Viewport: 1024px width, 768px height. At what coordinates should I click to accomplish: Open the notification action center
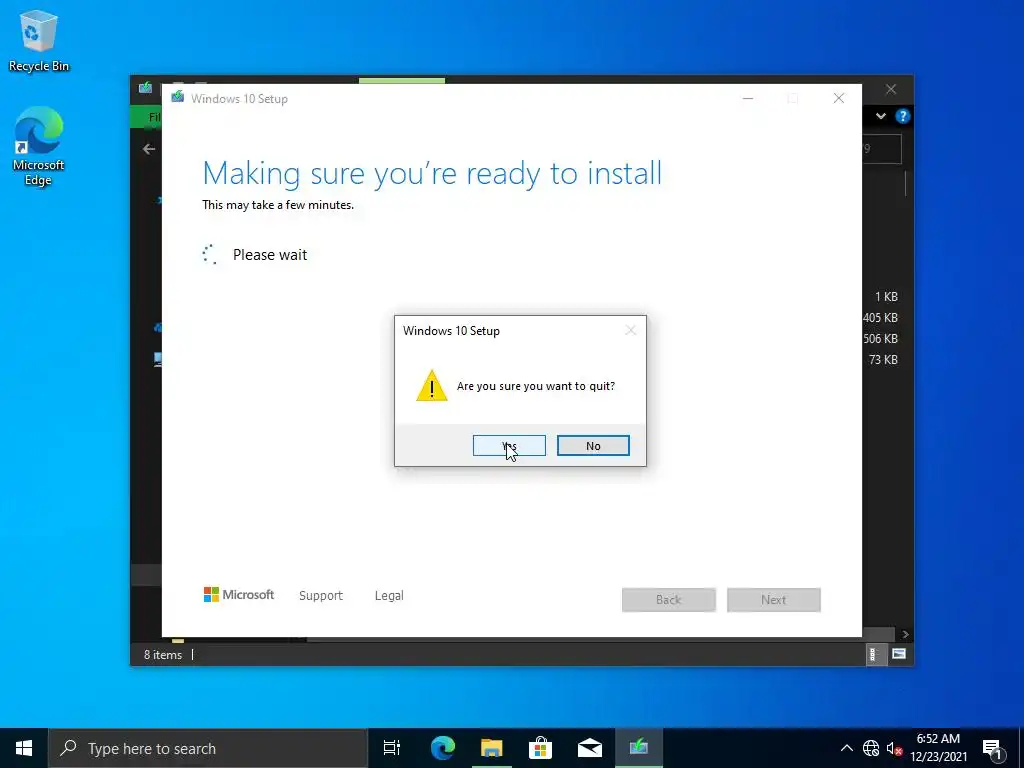pos(993,749)
